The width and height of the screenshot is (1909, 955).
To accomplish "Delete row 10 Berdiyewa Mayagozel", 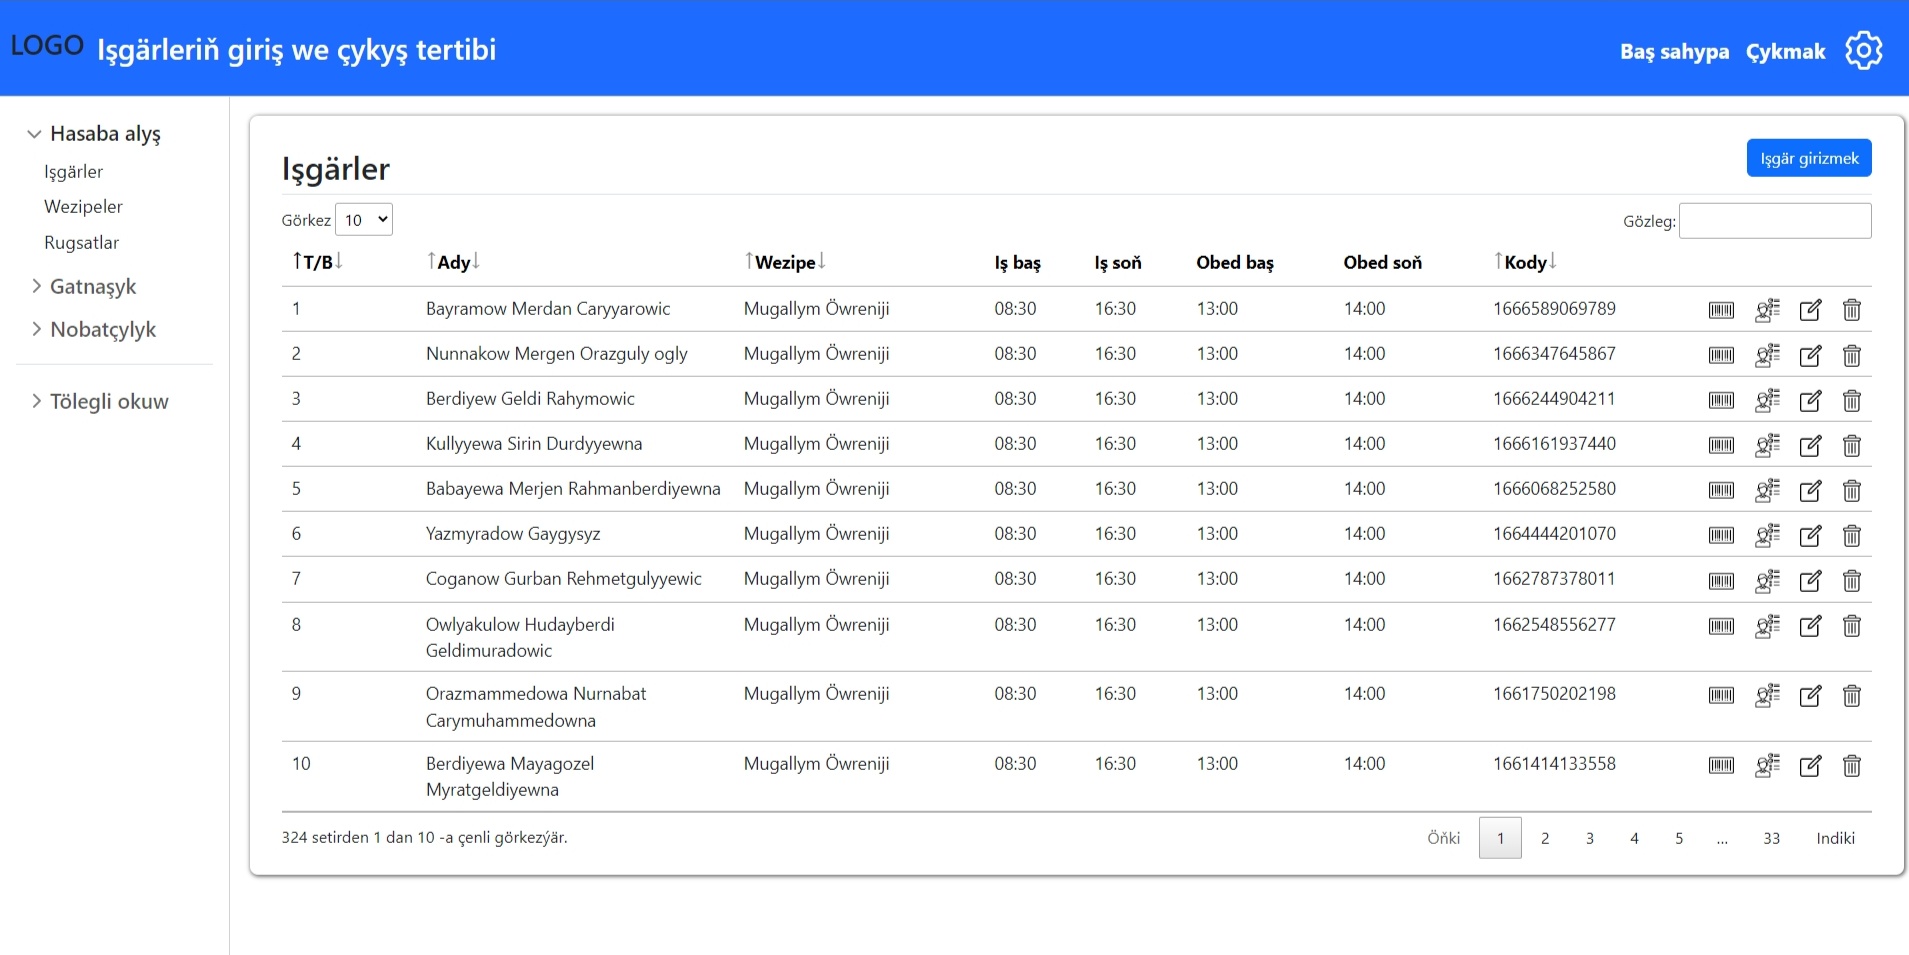I will (1851, 766).
